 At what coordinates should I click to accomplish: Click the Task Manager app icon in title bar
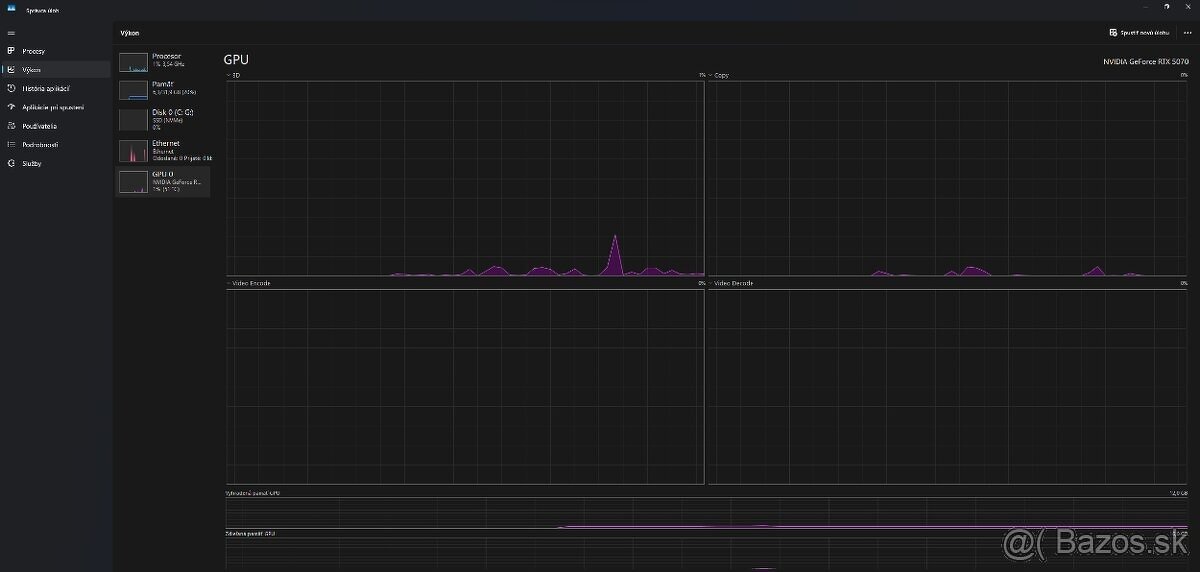[11, 8]
